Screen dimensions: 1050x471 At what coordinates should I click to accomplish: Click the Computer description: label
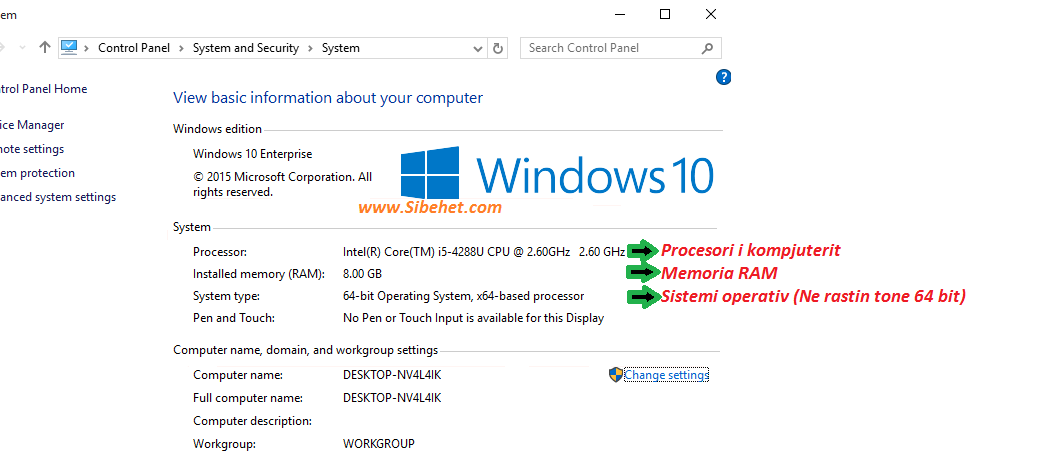pos(252,421)
